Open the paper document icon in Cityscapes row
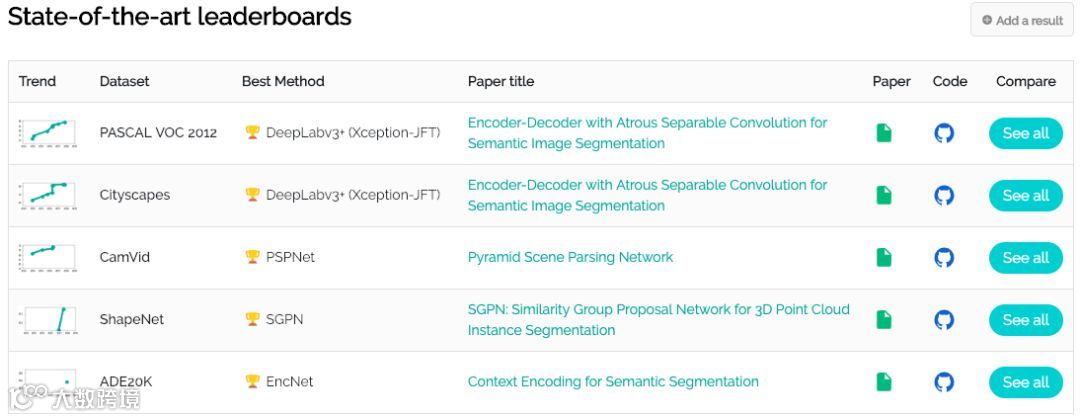Screen dimensions: 1080x418 click(883, 195)
